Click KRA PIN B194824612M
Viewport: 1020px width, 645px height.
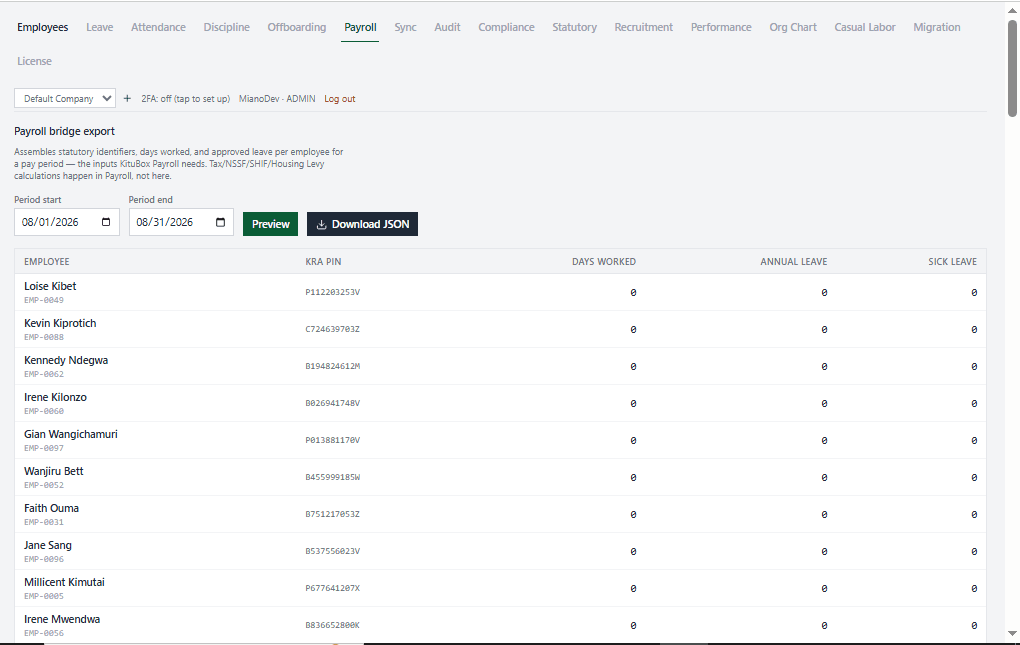tap(332, 367)
